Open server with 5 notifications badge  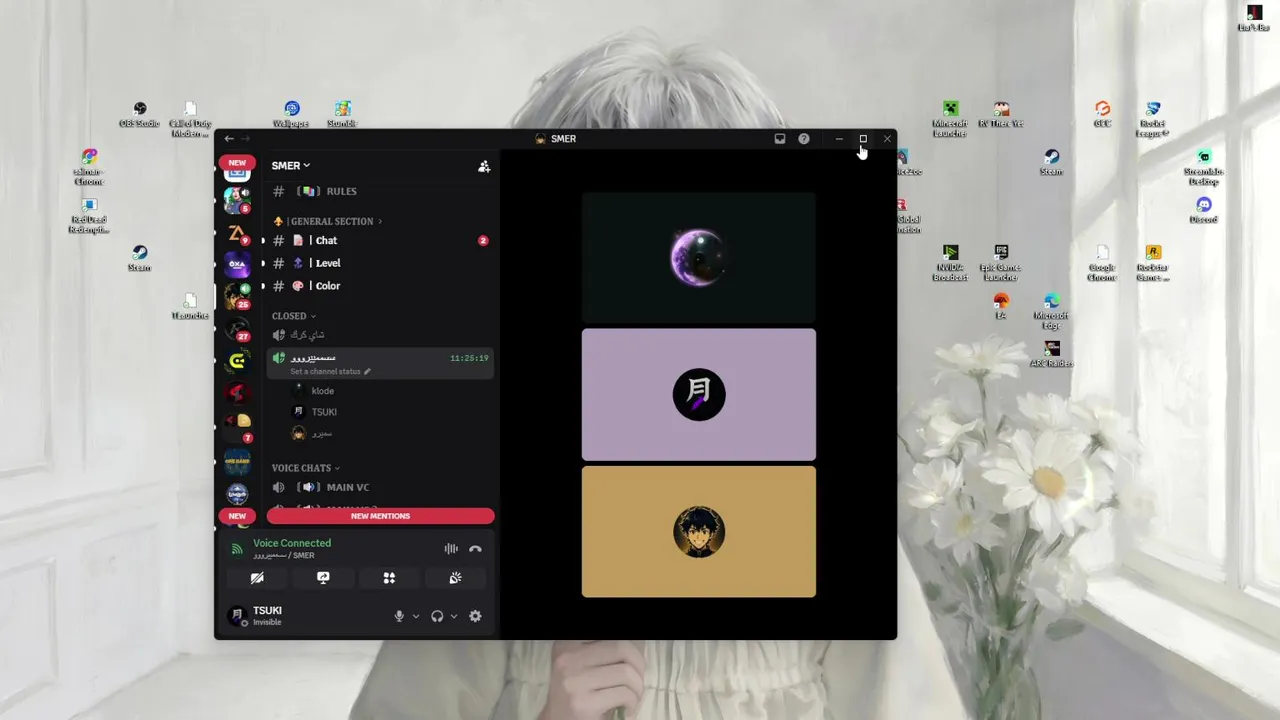tap(237, 199)
